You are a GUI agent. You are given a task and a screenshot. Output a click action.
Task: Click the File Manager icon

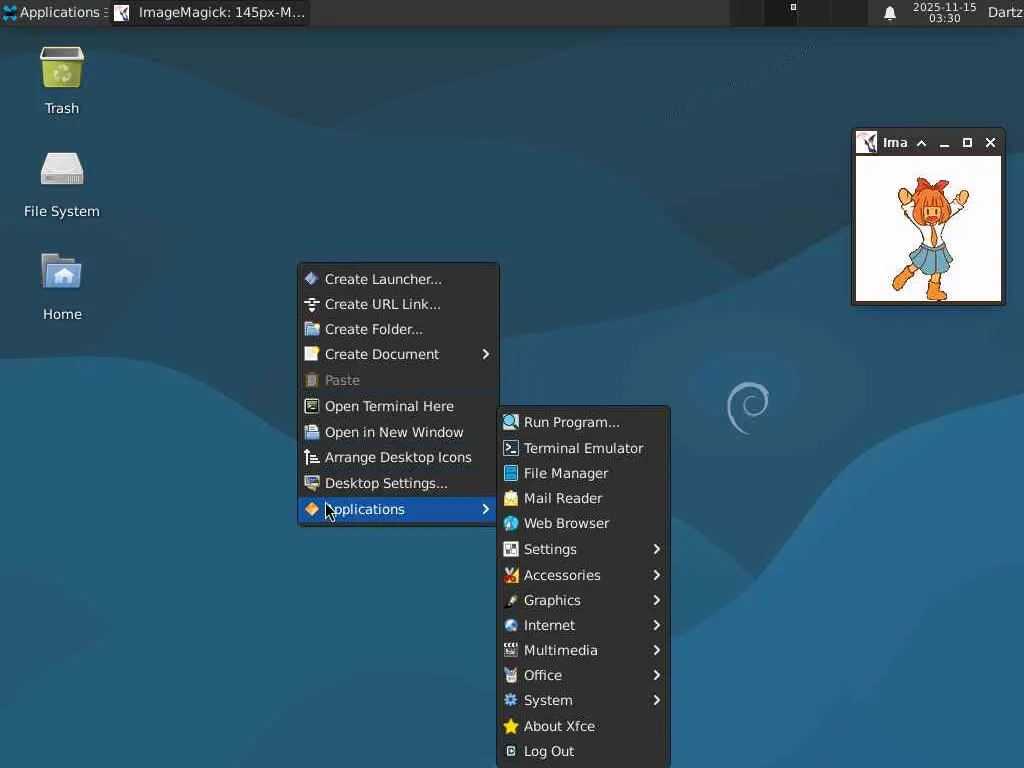click(511, 473)
